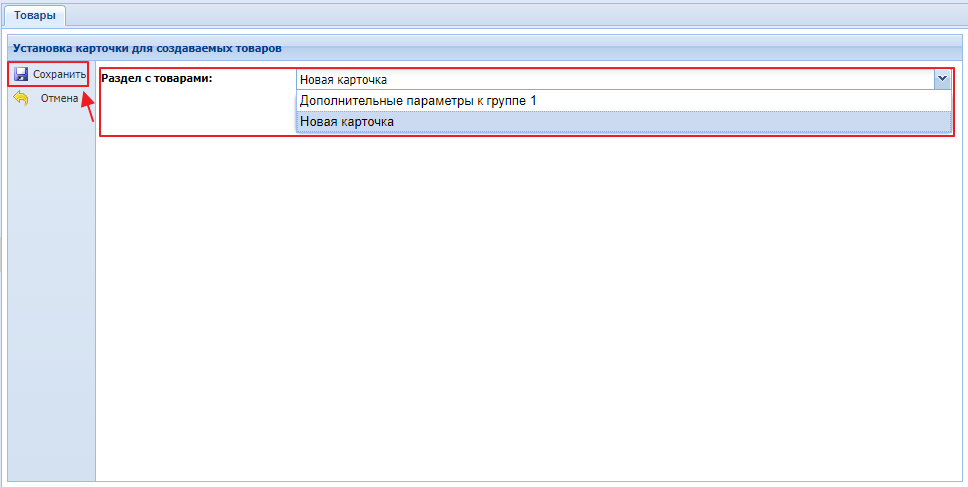Click the 'Установка карточки для создаваемых товаров' header

[147, 47]
